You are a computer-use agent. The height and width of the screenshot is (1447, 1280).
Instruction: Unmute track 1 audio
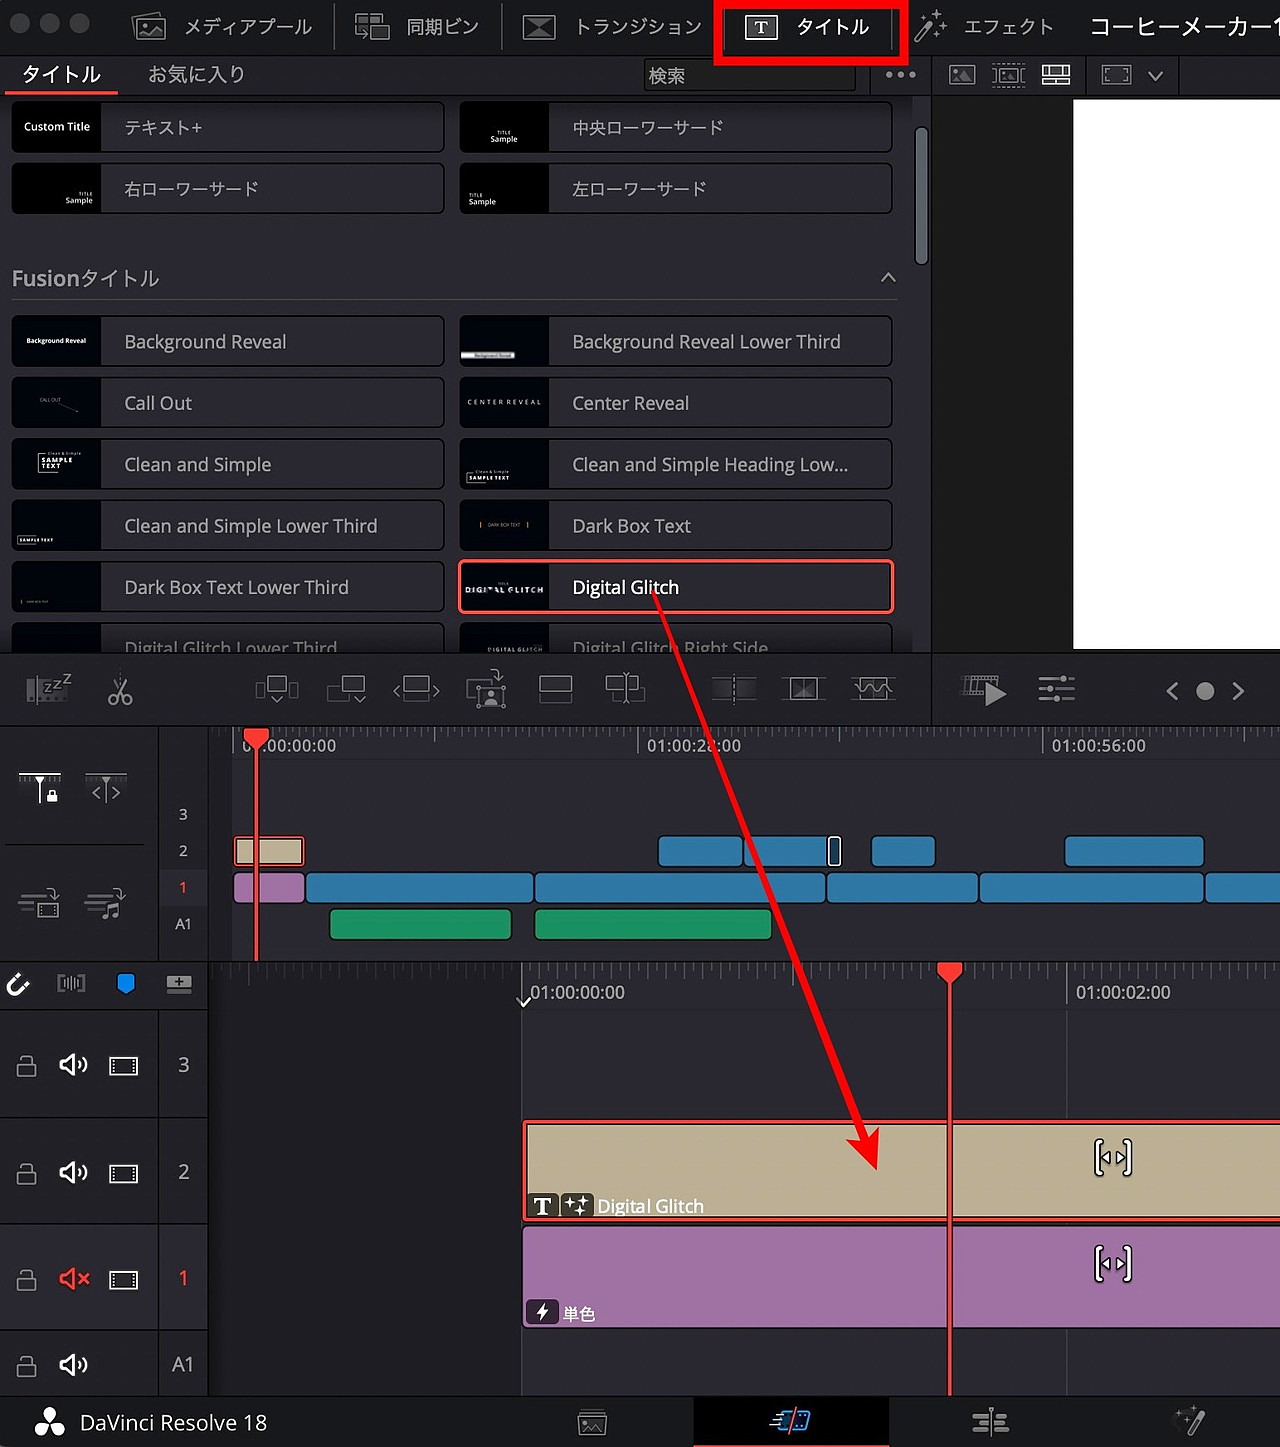74,1279
